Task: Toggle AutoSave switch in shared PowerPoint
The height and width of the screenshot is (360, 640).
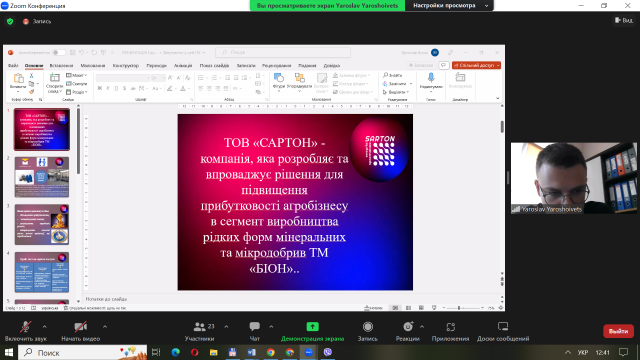Action: pyautogui.click(x=58, y=52)
